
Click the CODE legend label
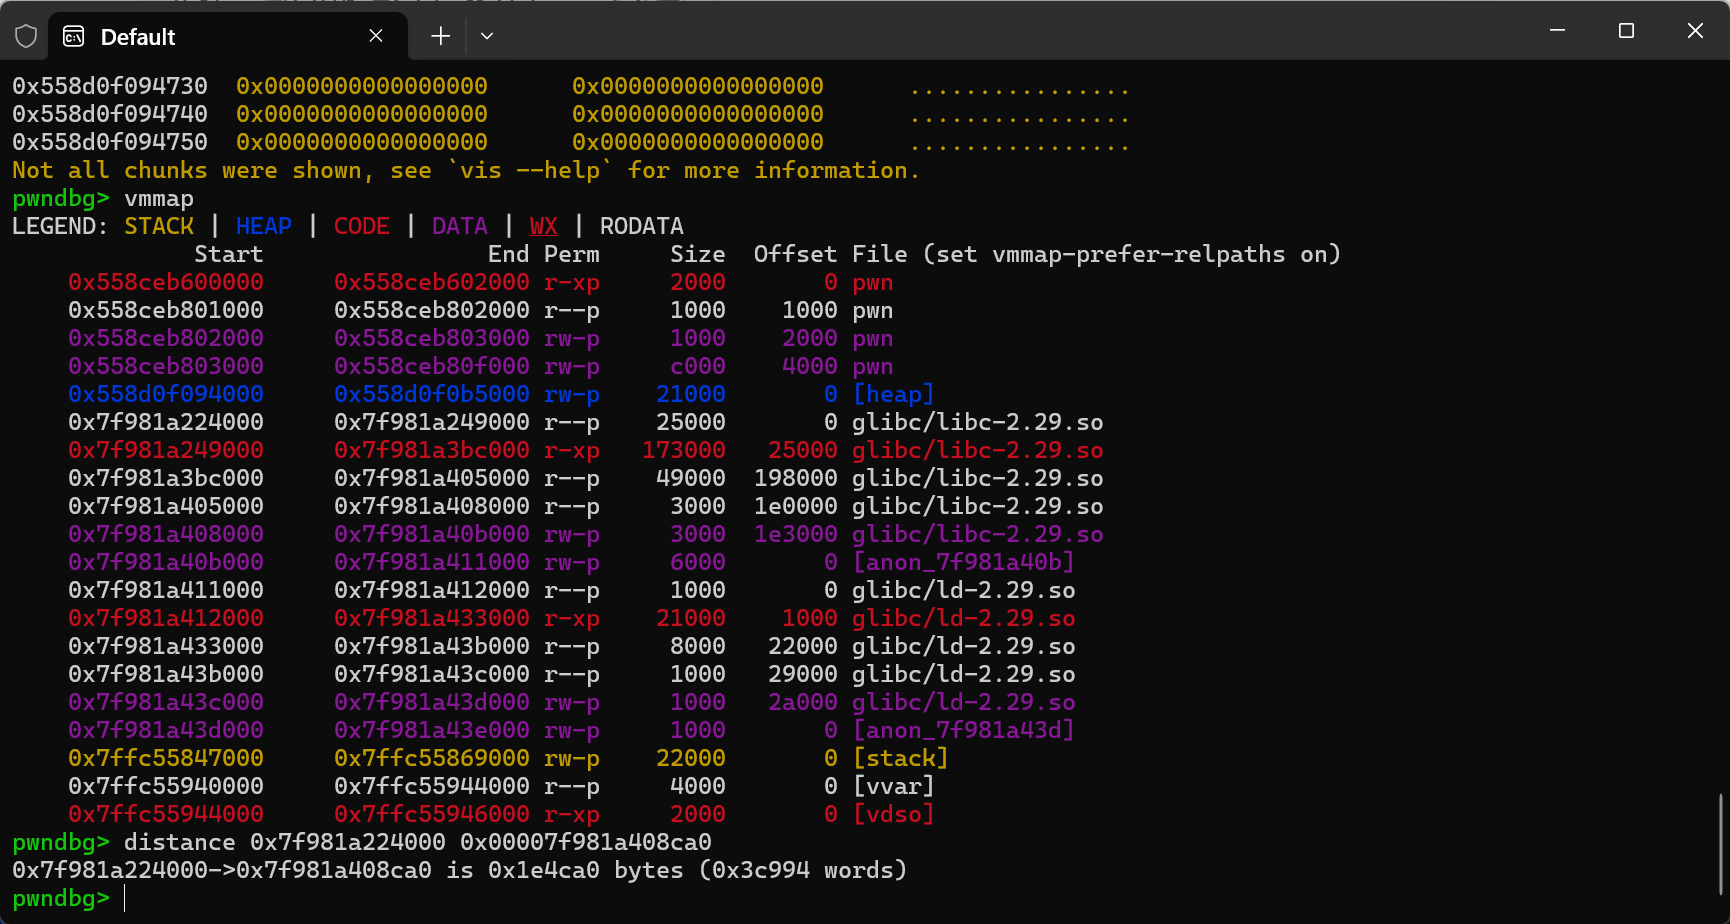362,226
